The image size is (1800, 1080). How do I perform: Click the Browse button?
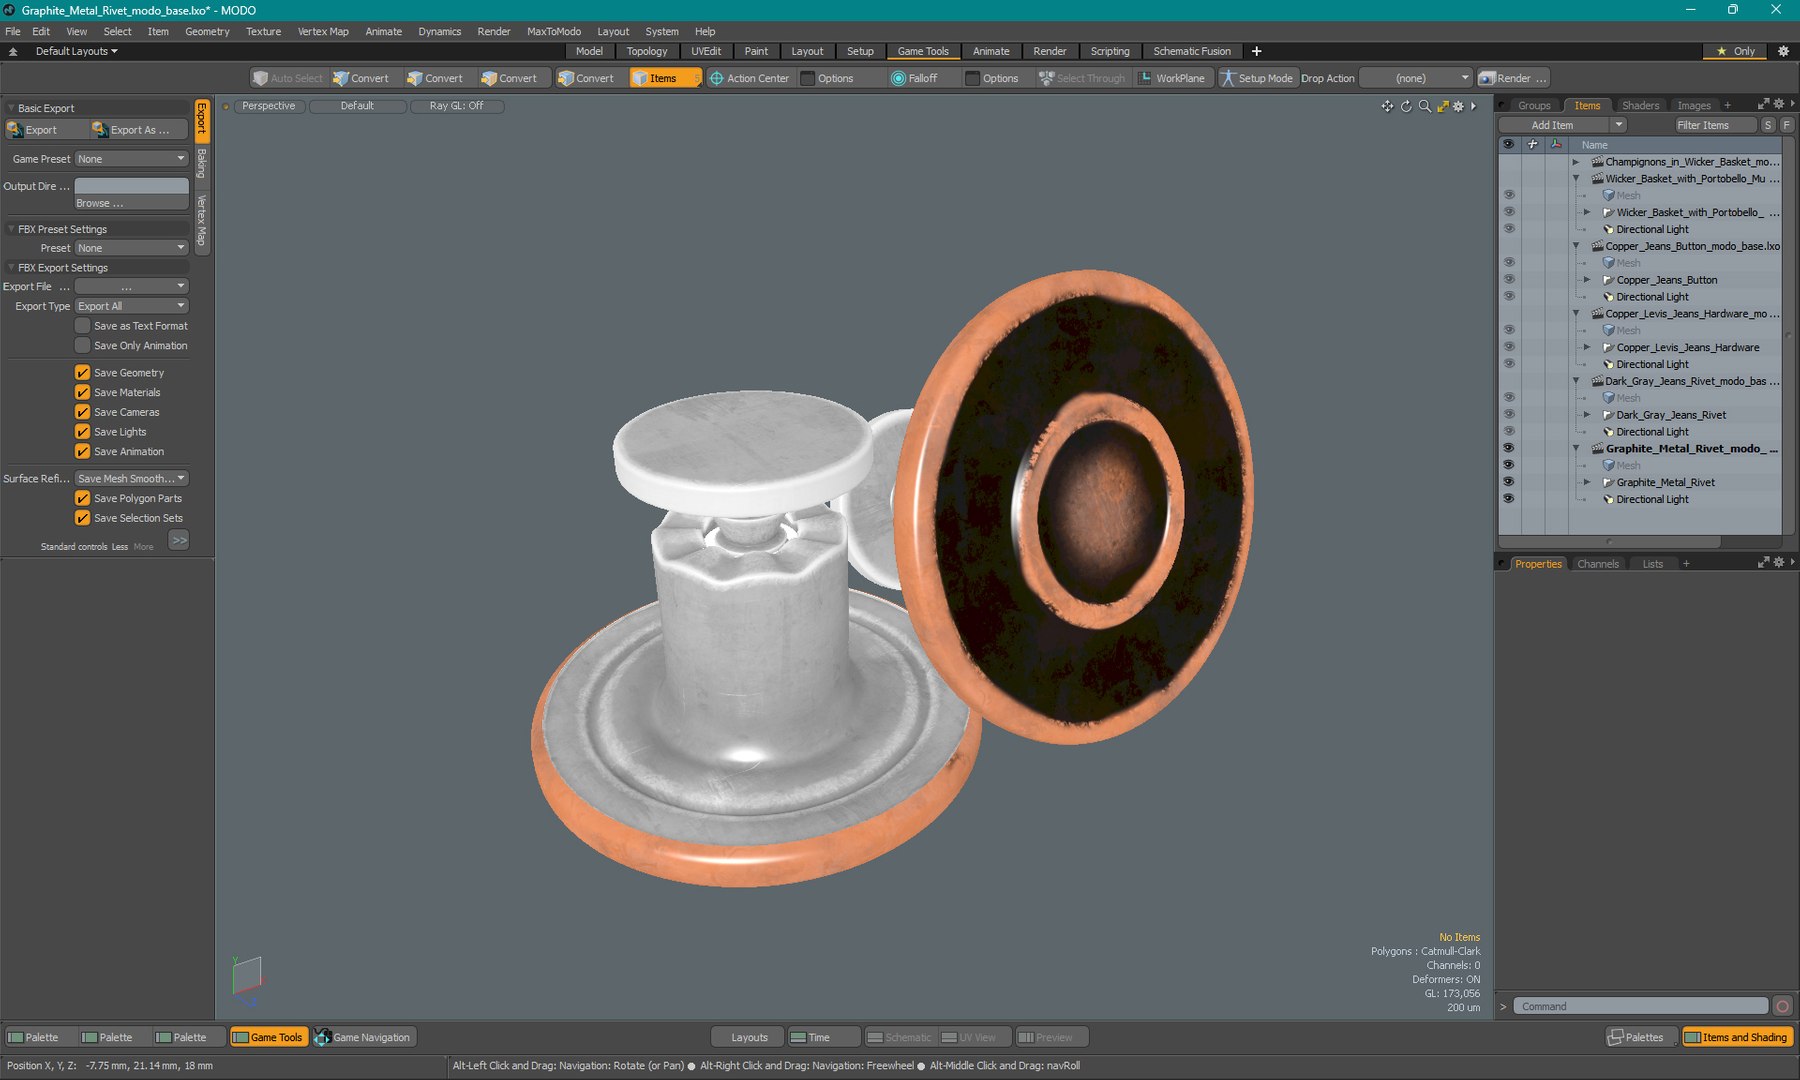(x=131, y=203)
